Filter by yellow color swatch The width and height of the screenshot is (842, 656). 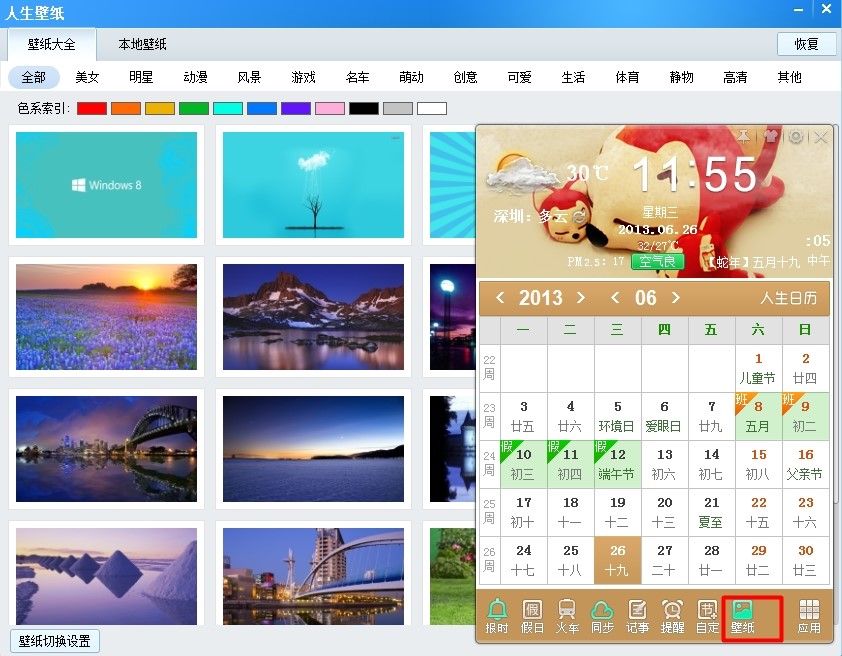[x=160, y=108]
